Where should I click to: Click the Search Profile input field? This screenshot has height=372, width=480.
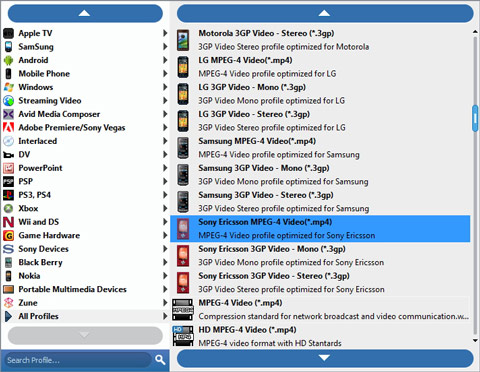point(78,360)
